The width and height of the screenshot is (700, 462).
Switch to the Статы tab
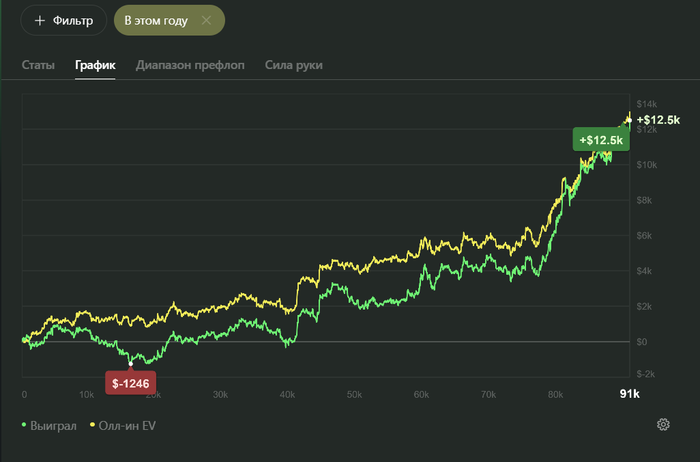[x=38, y=65]
